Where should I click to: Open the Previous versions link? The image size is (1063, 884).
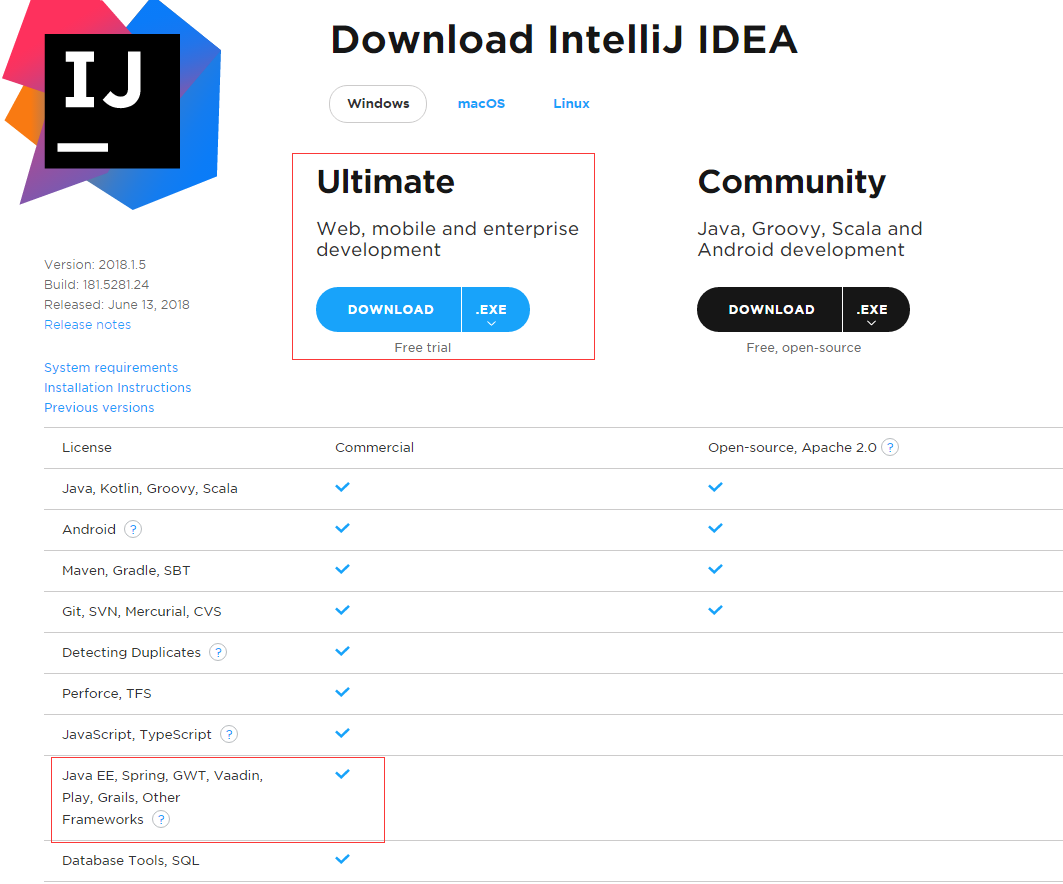coord(99,407)
